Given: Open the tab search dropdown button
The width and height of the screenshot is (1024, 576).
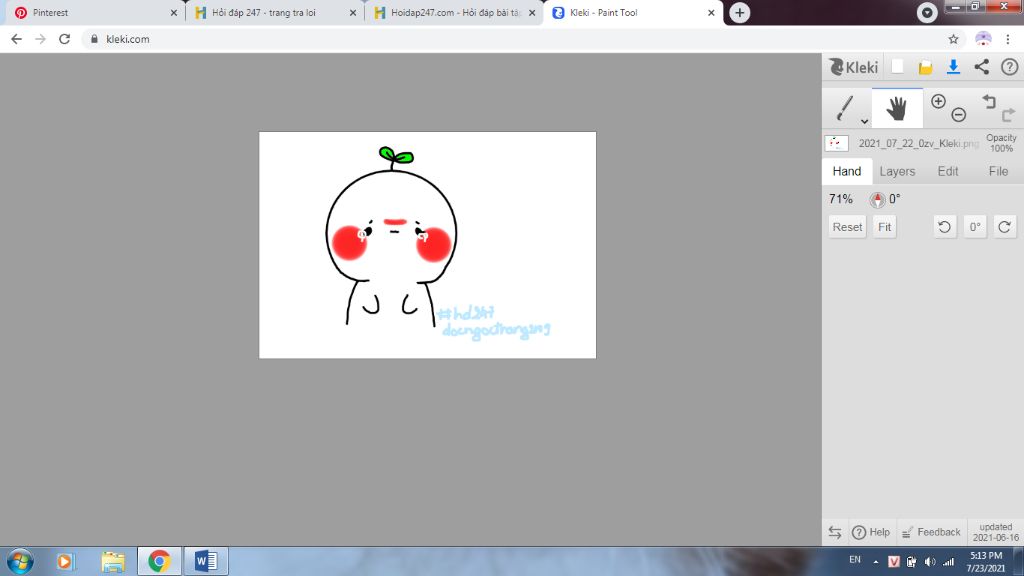Looking at the screenshot, I should (x=927, y=12).
